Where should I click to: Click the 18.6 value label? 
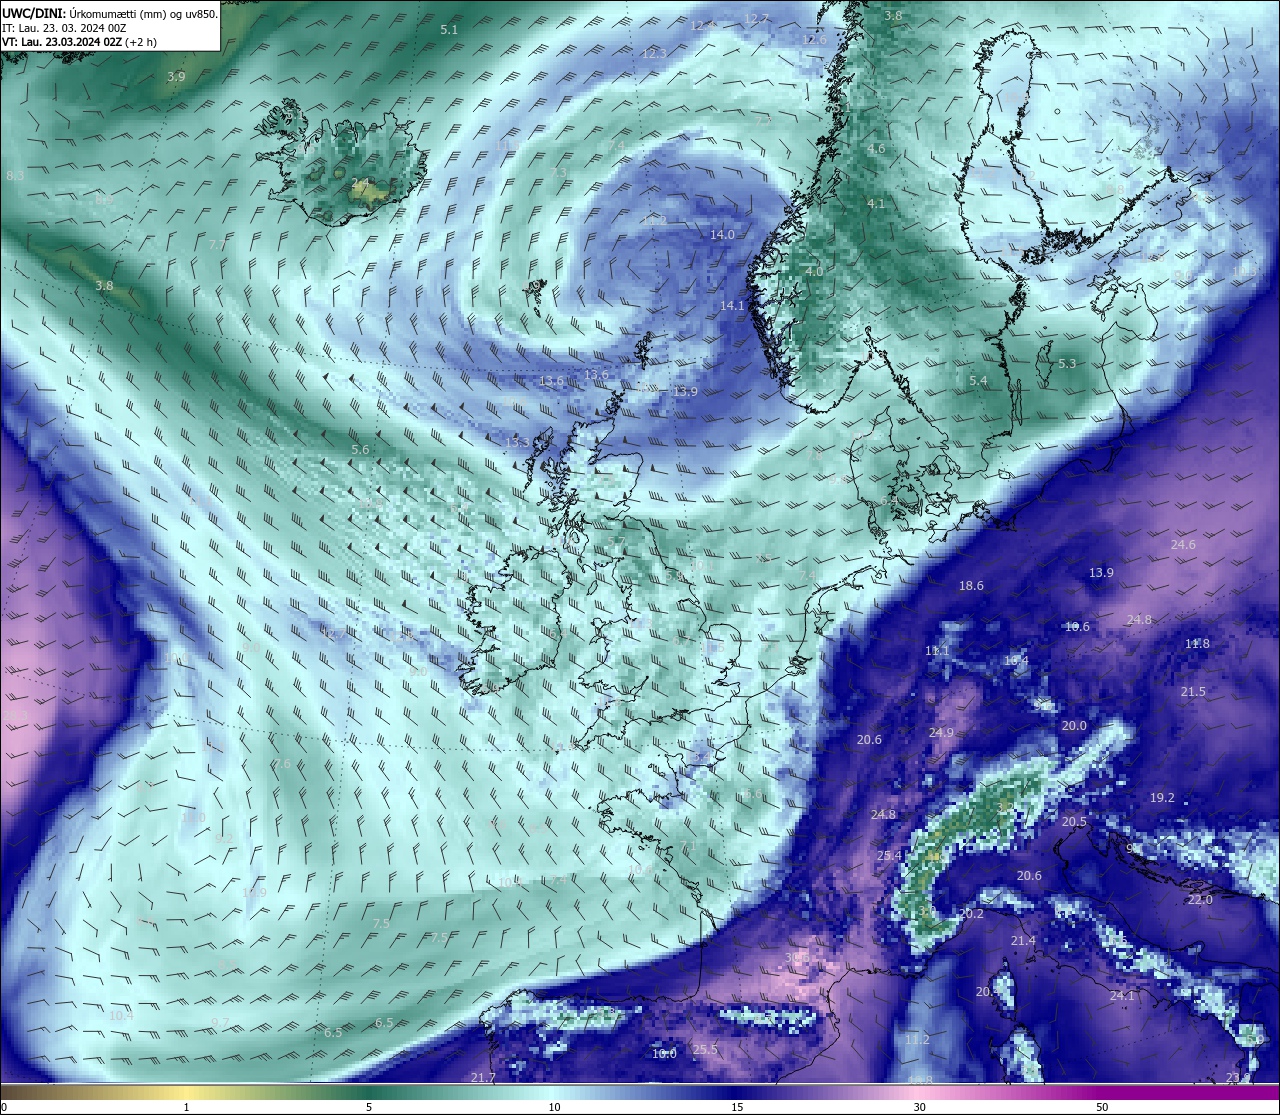[971, 585]
